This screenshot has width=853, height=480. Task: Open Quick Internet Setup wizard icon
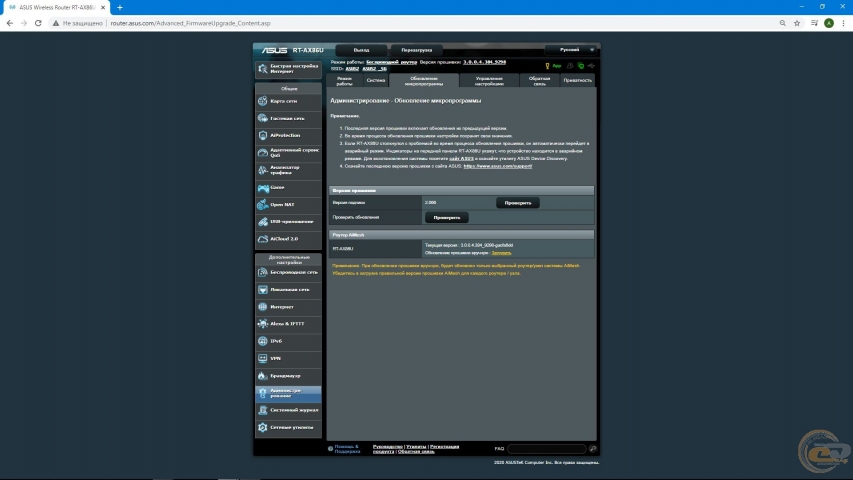pyautogui.click(x=263, y=69)
